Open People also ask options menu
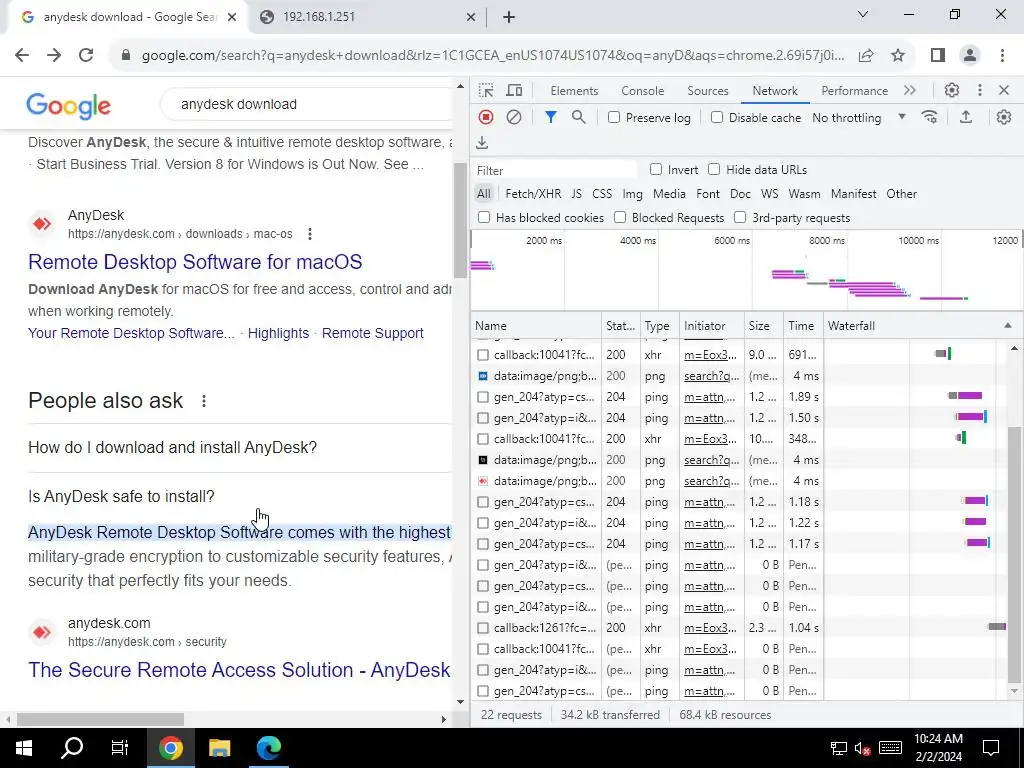This screenshot has width=1024, height=768. 204,401
